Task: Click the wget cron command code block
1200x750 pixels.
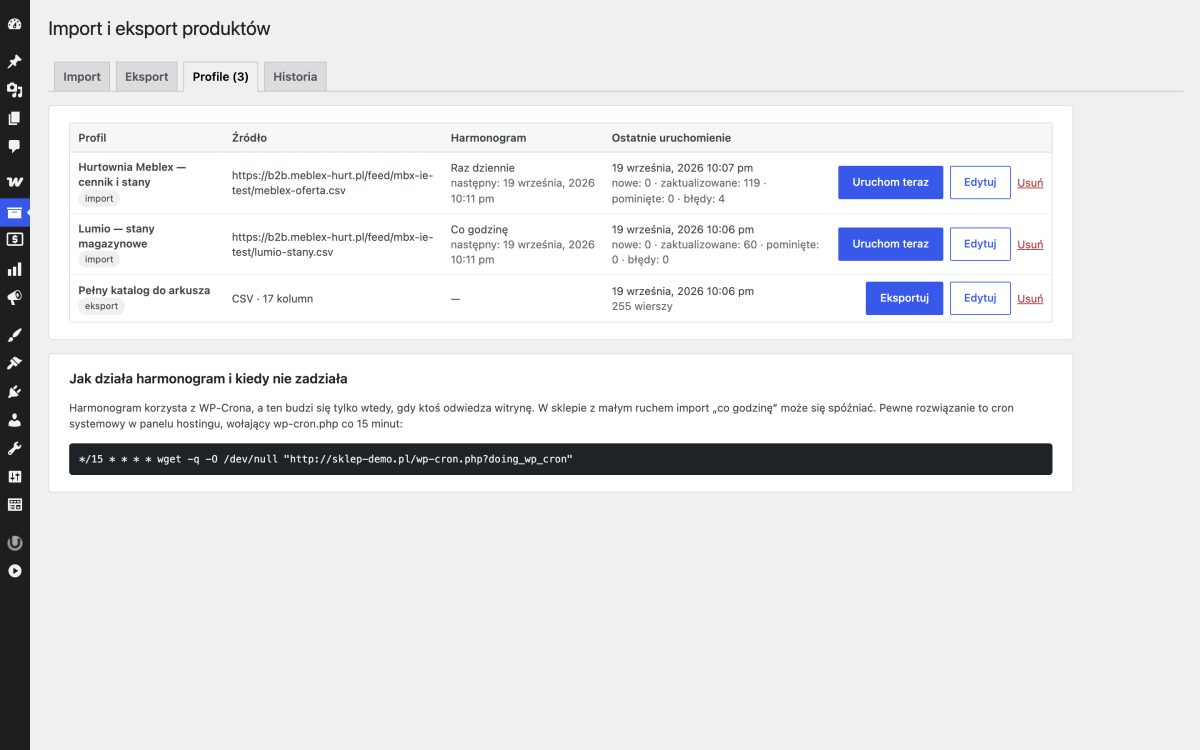Action: pyautogui.click(x=560, y=459)
